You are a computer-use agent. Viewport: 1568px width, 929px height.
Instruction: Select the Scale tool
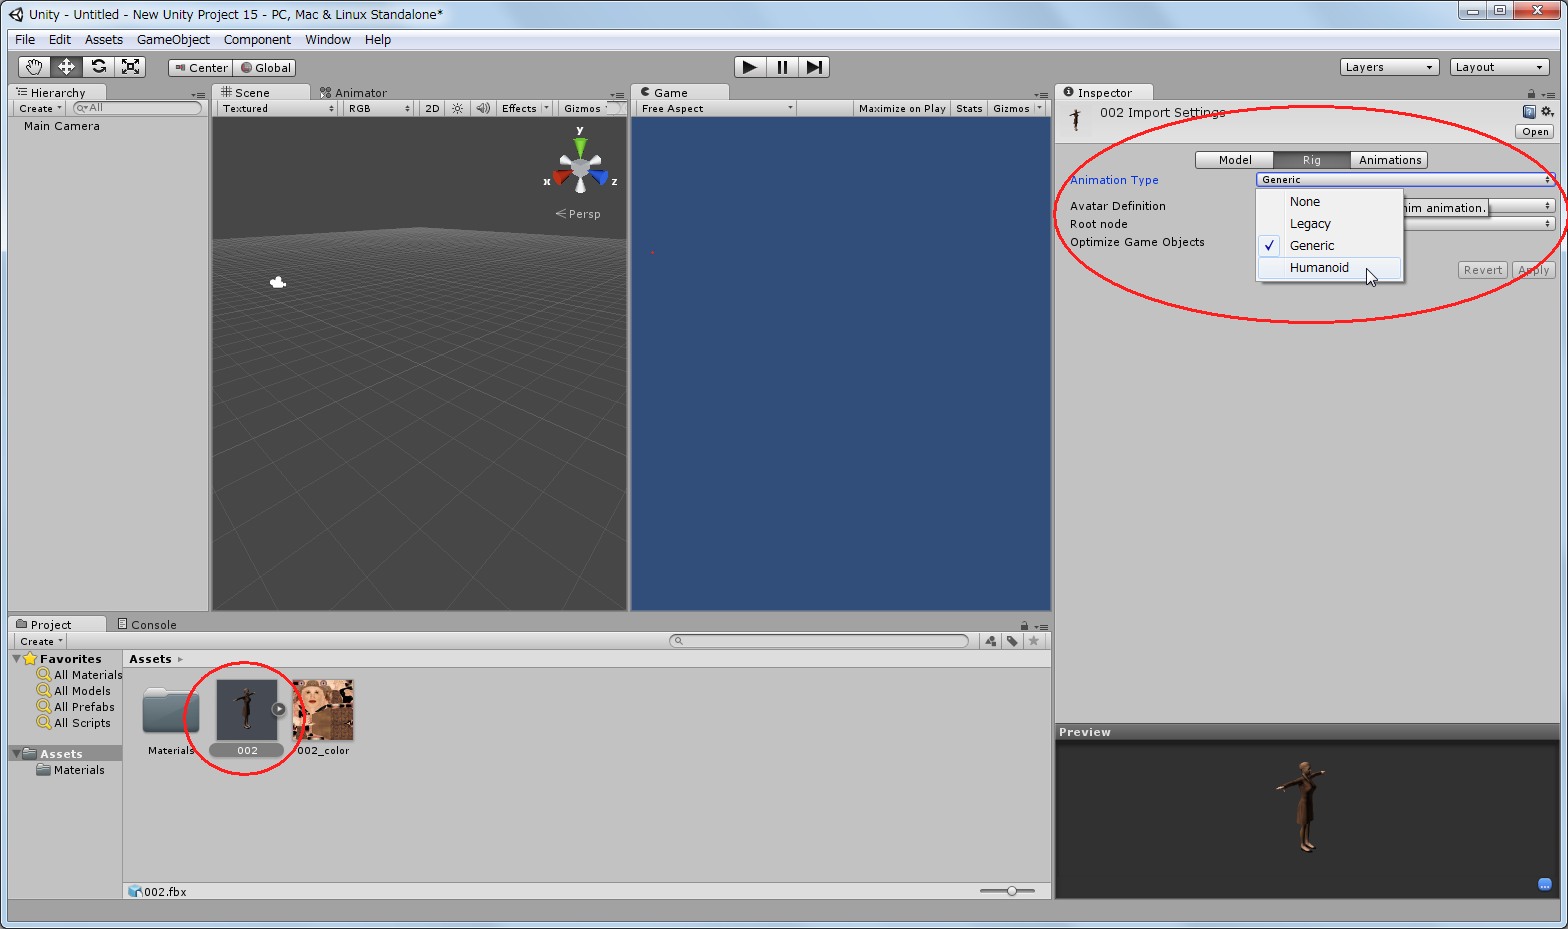coord(130,67)
